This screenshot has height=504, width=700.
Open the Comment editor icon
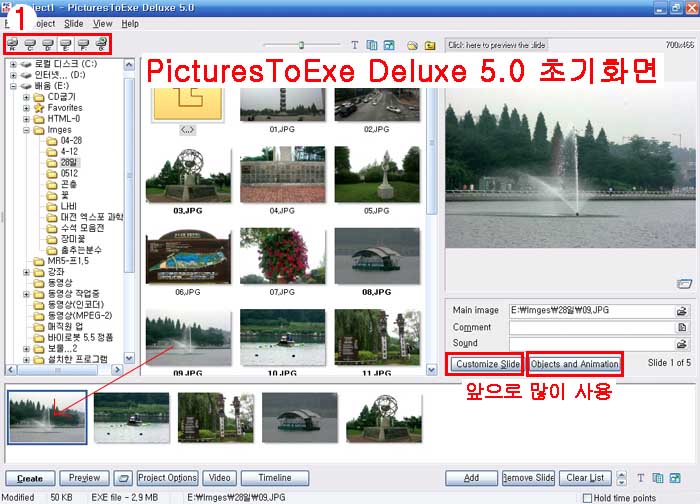682,327
